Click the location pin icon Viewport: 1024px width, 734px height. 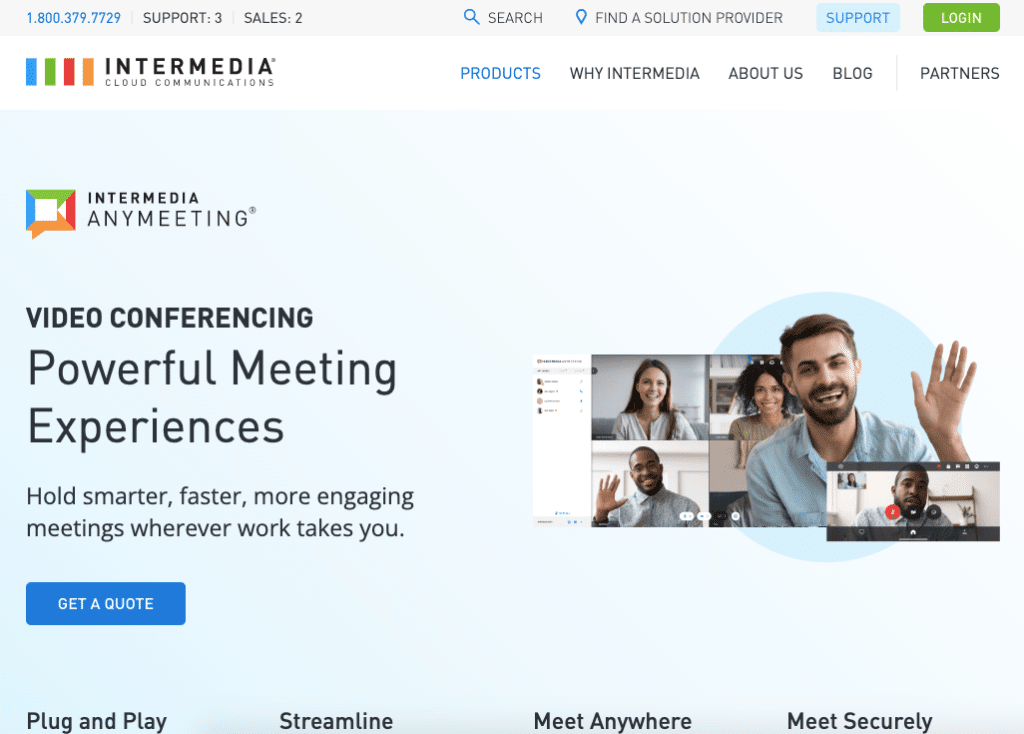(x=581, y=17)
